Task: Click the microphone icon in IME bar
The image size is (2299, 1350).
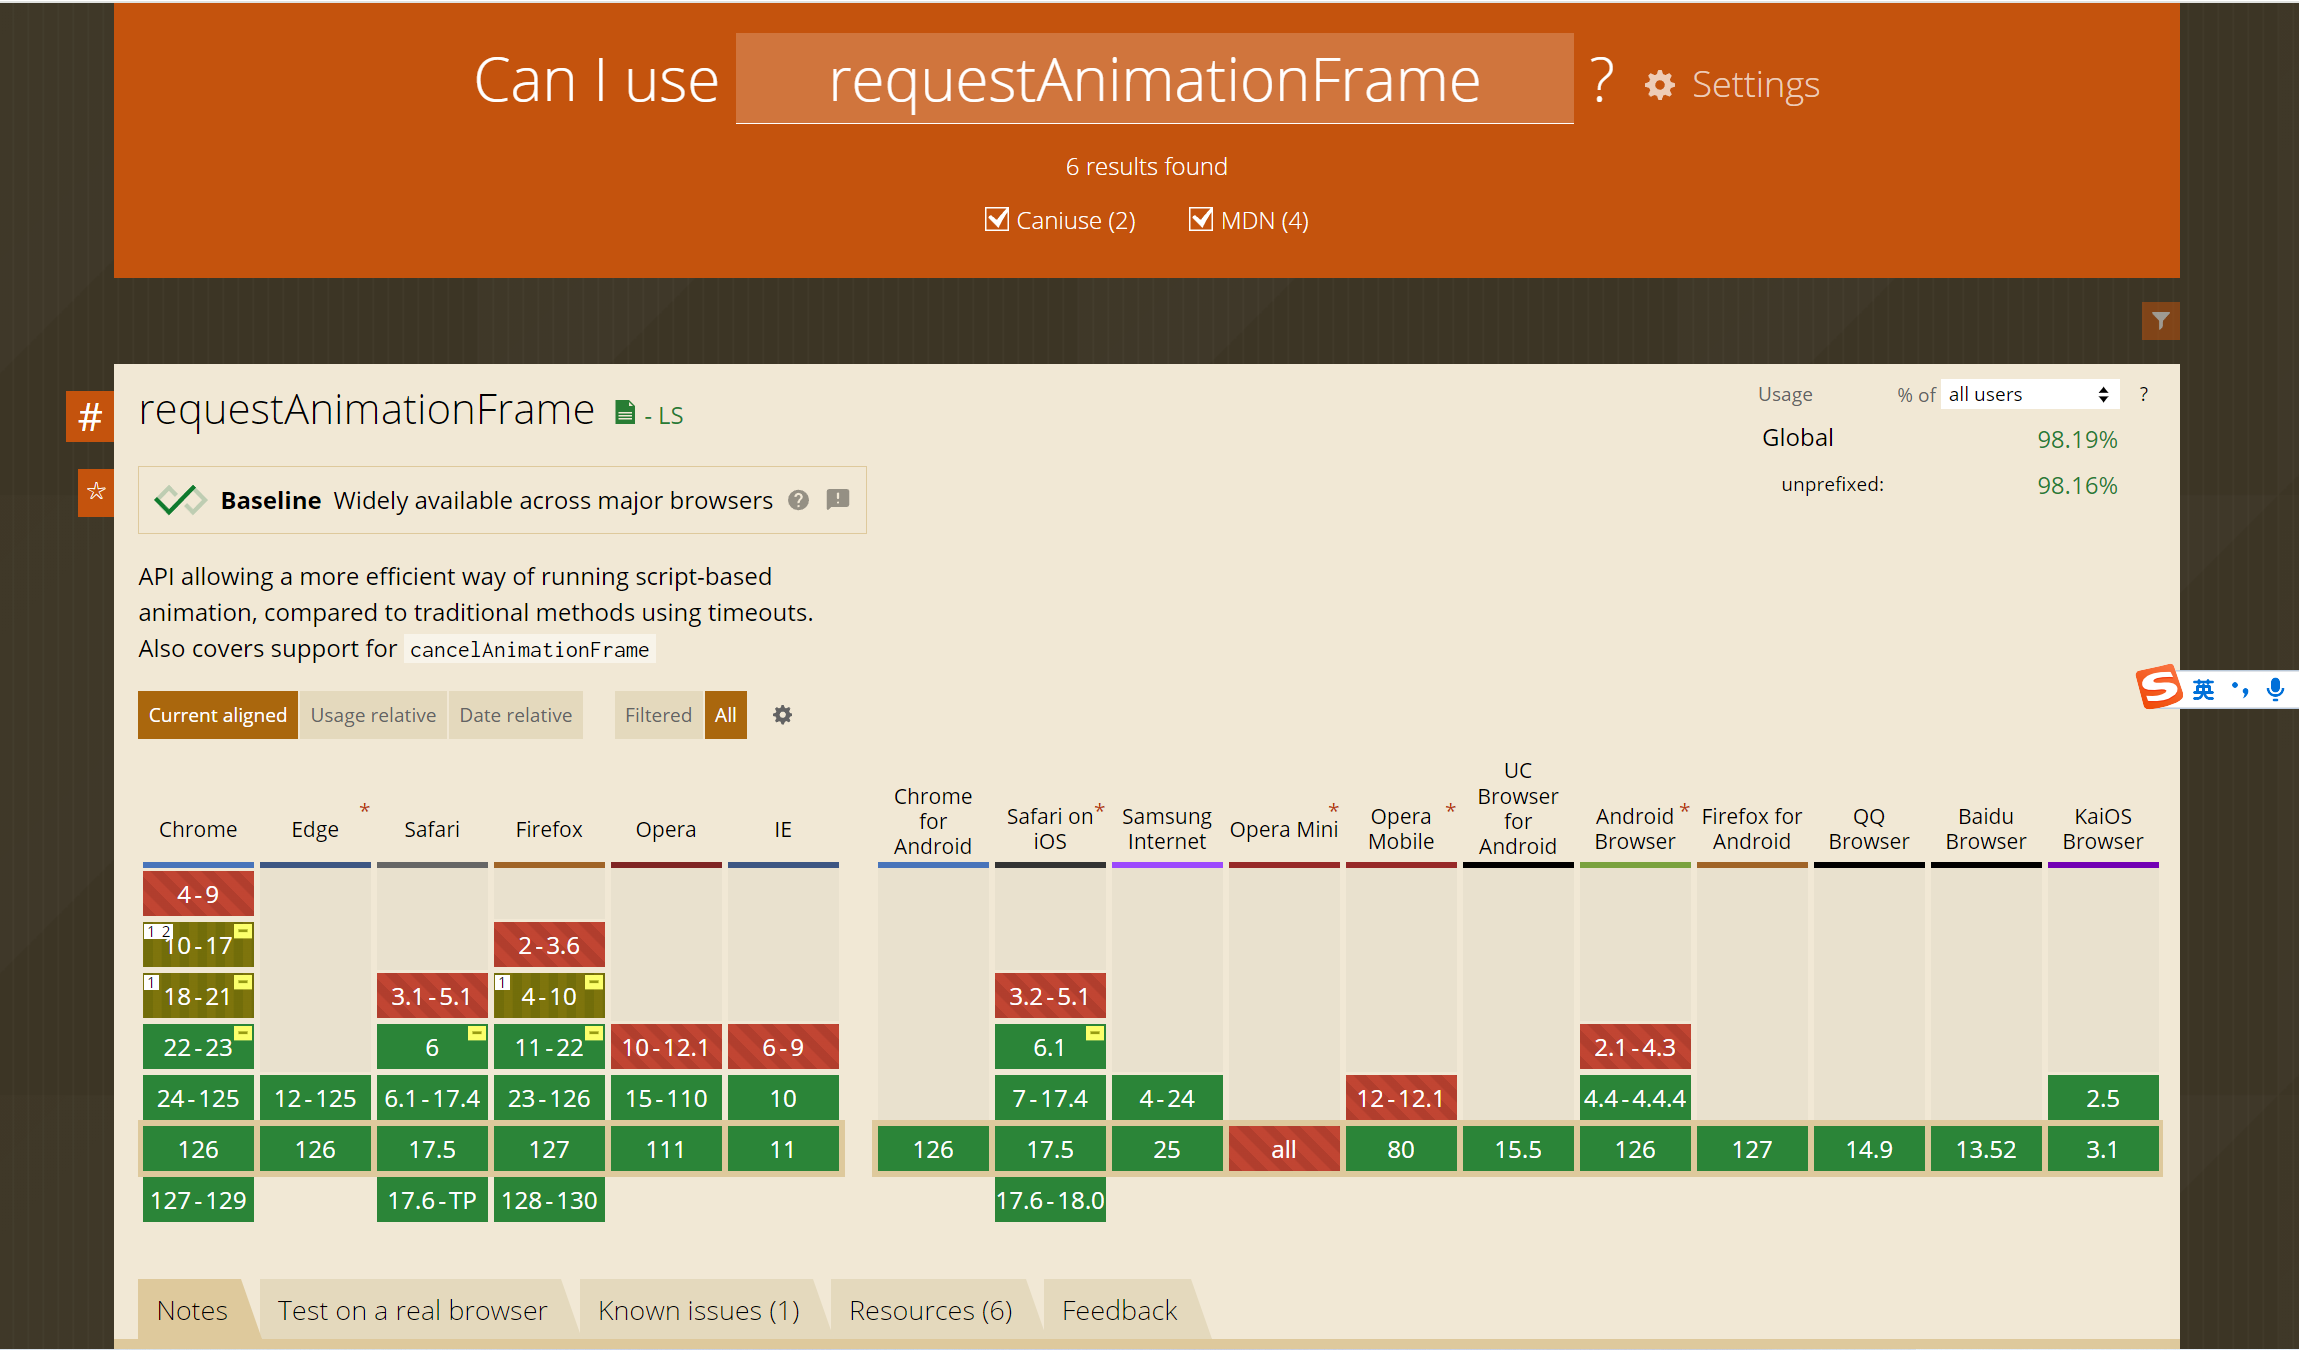Action: (2275, 689)
